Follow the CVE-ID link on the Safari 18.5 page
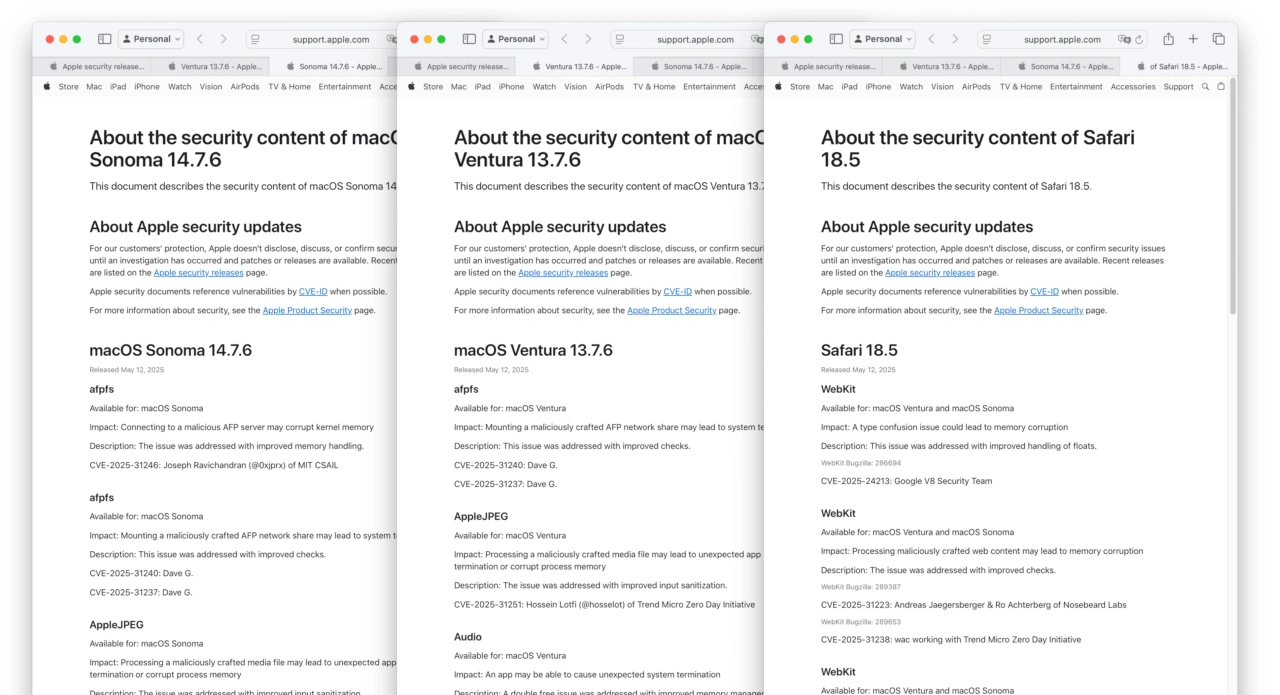 (x=1044, y=292)
